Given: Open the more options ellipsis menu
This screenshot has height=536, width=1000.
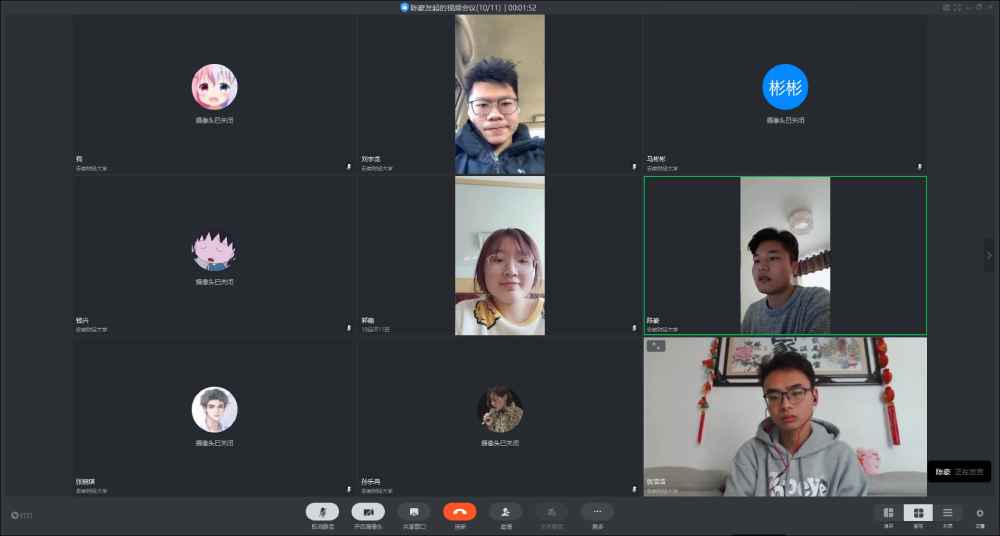Looking at the screenshot, I should tap(597, 512).
